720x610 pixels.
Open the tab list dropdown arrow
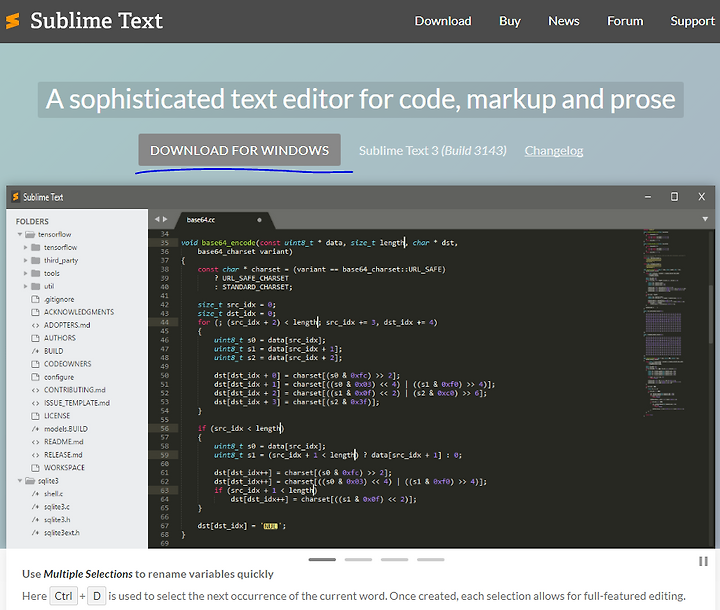pos(705,220)
